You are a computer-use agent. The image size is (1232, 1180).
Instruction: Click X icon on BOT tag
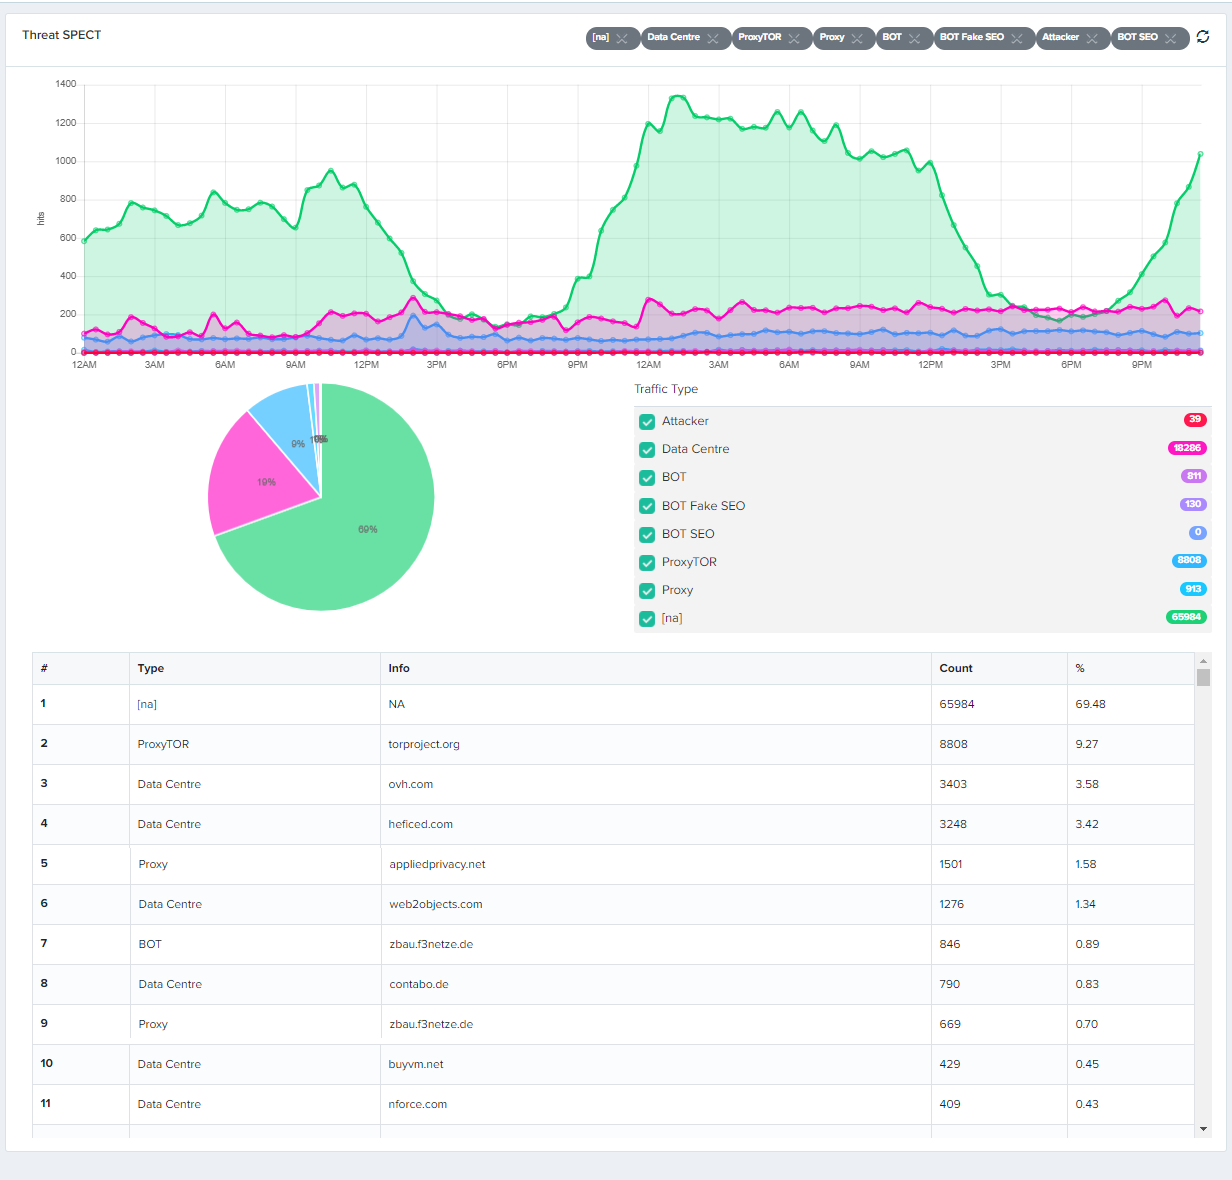coord(914,38)
